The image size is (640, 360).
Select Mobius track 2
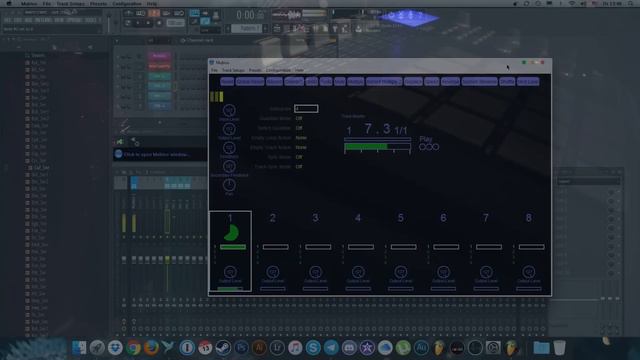point(273,218)
